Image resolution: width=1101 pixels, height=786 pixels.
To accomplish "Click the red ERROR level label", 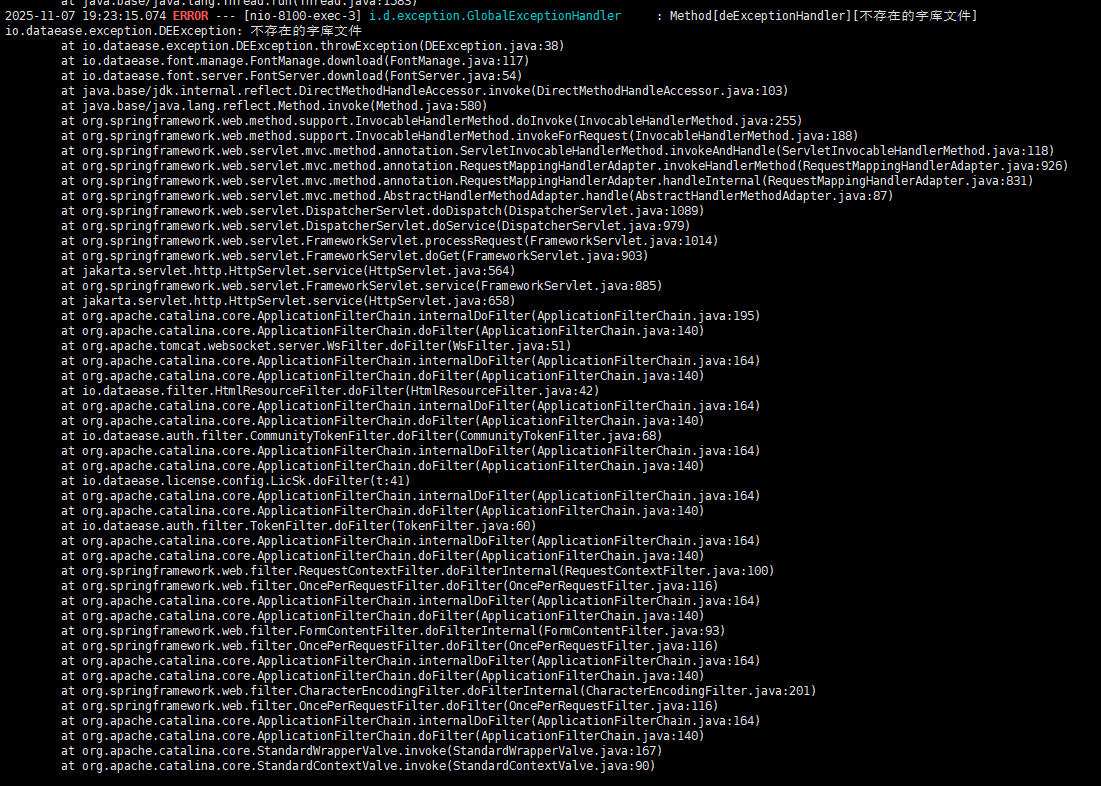I will point(190,16).
